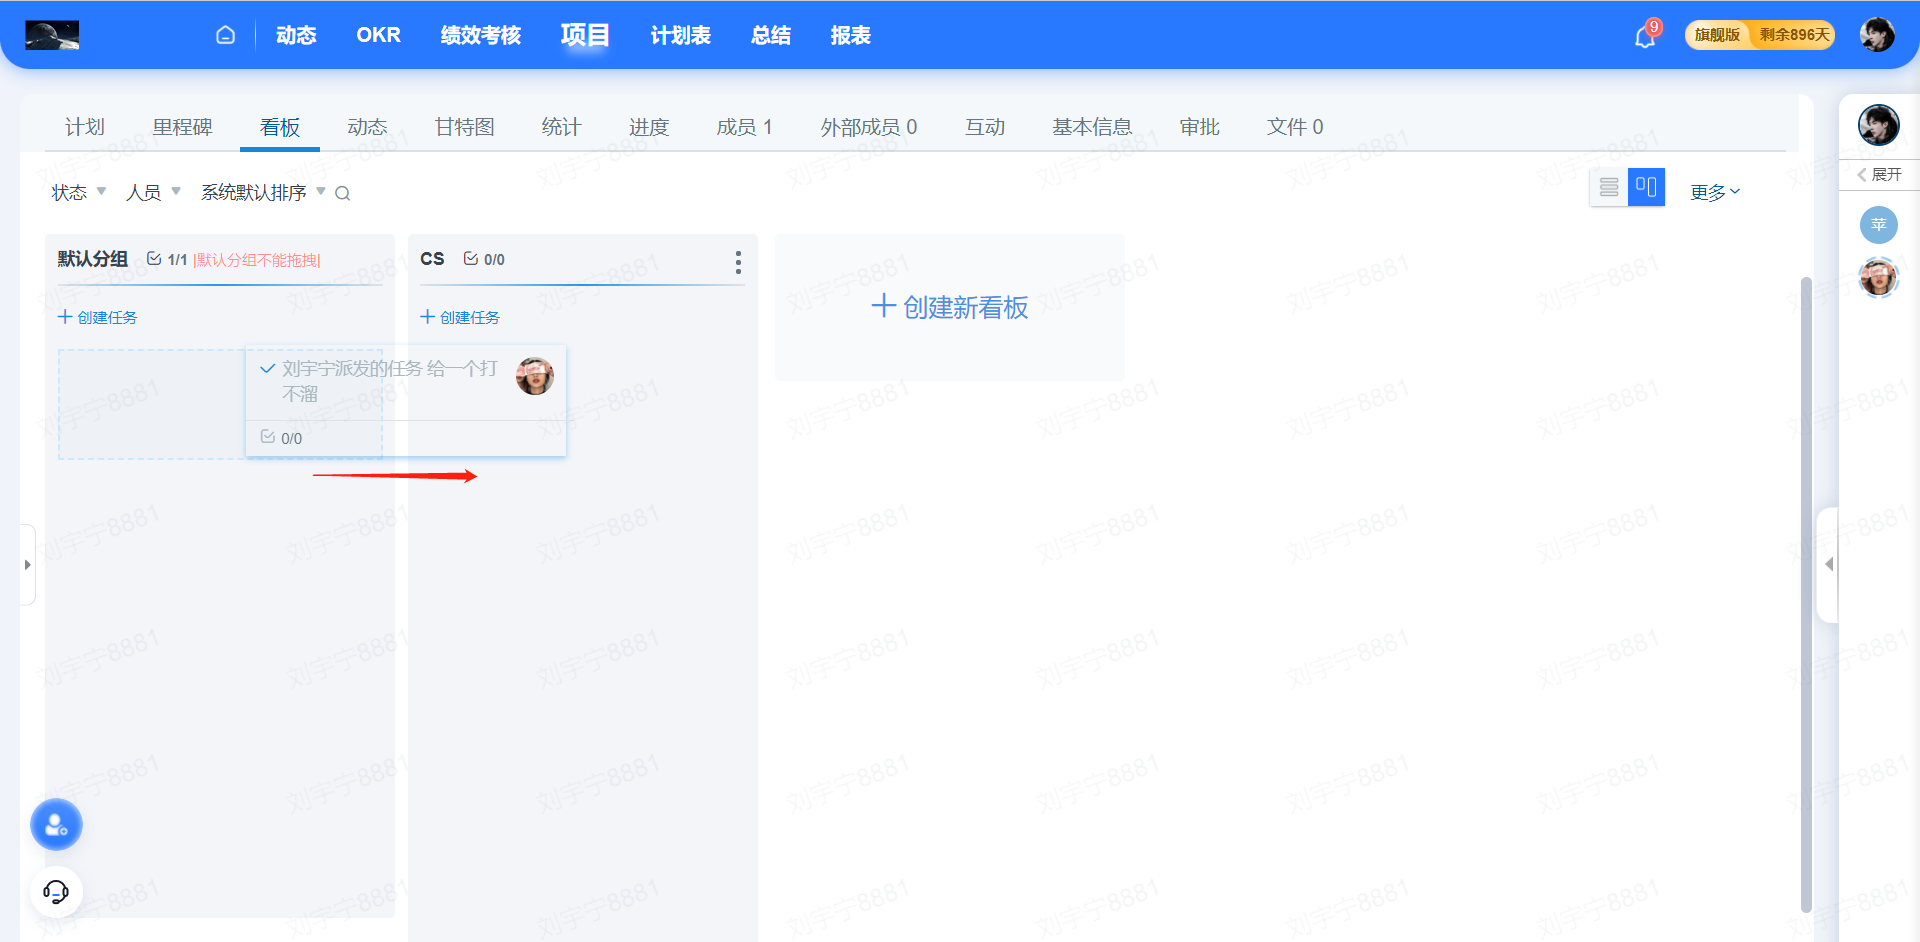Open the notification bell
Image resolution: width=1920 pixels, height=942 pixels.
pyautogui.click(x=1644, y=37)
